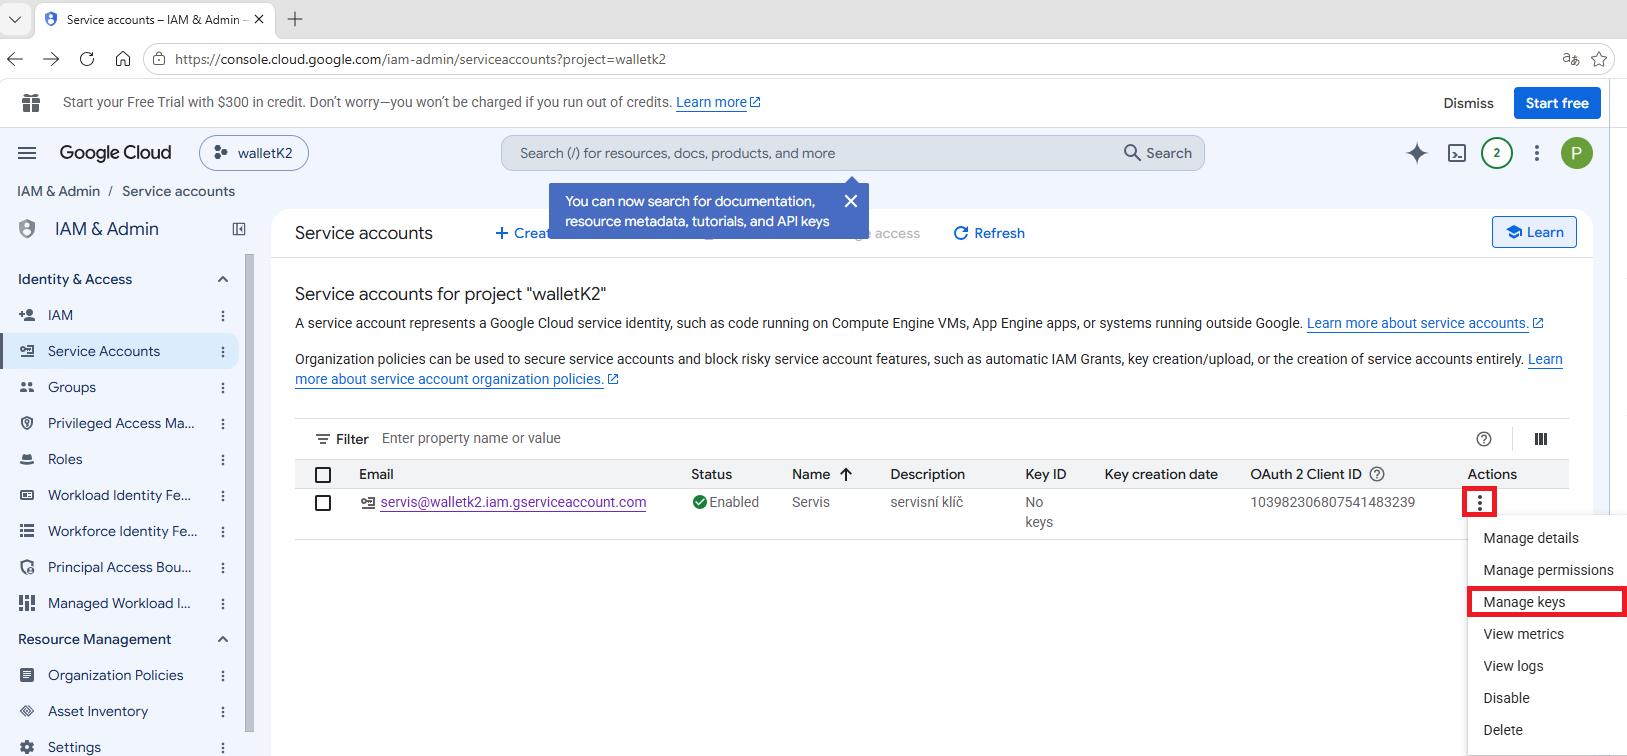Screen dimensions: 1627x756
Task: Open the walletK2 project selector
Action: pyautogui.click(x=254, y=153)
